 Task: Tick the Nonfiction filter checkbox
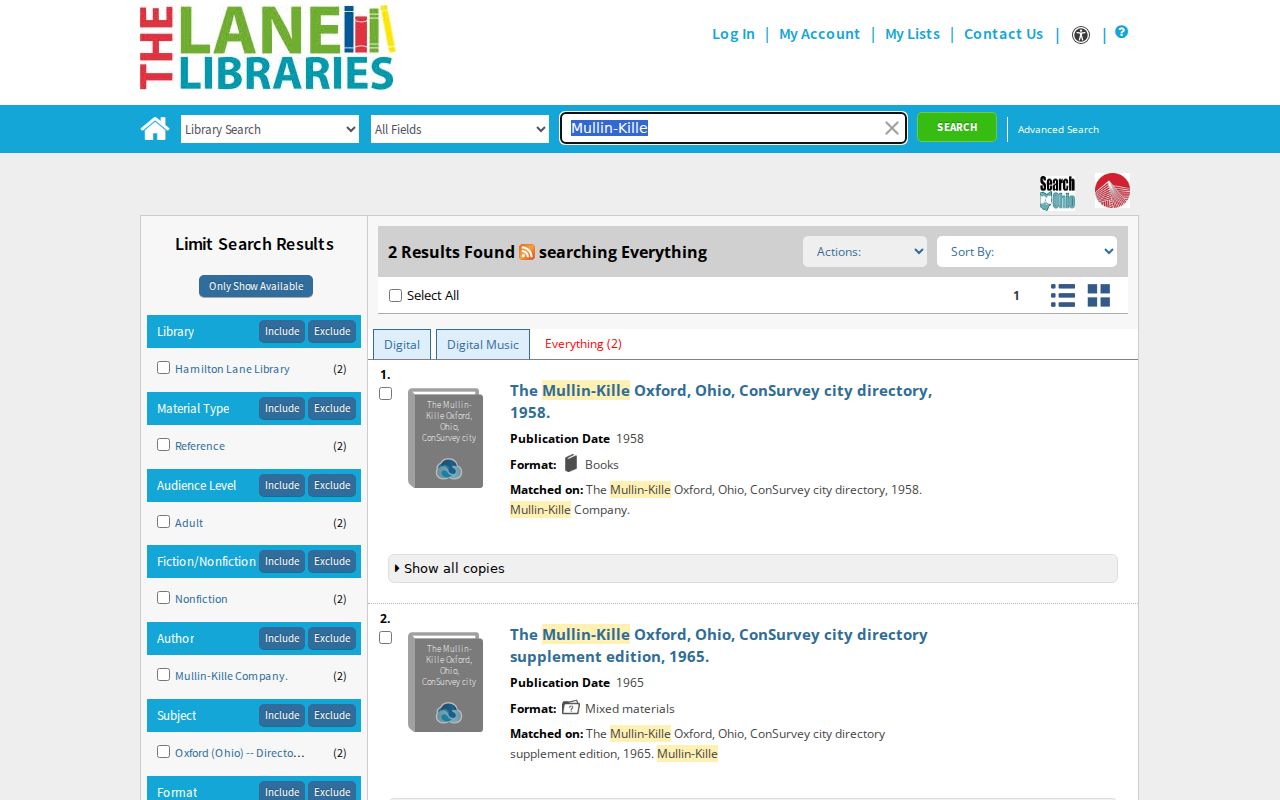[163, 597]
